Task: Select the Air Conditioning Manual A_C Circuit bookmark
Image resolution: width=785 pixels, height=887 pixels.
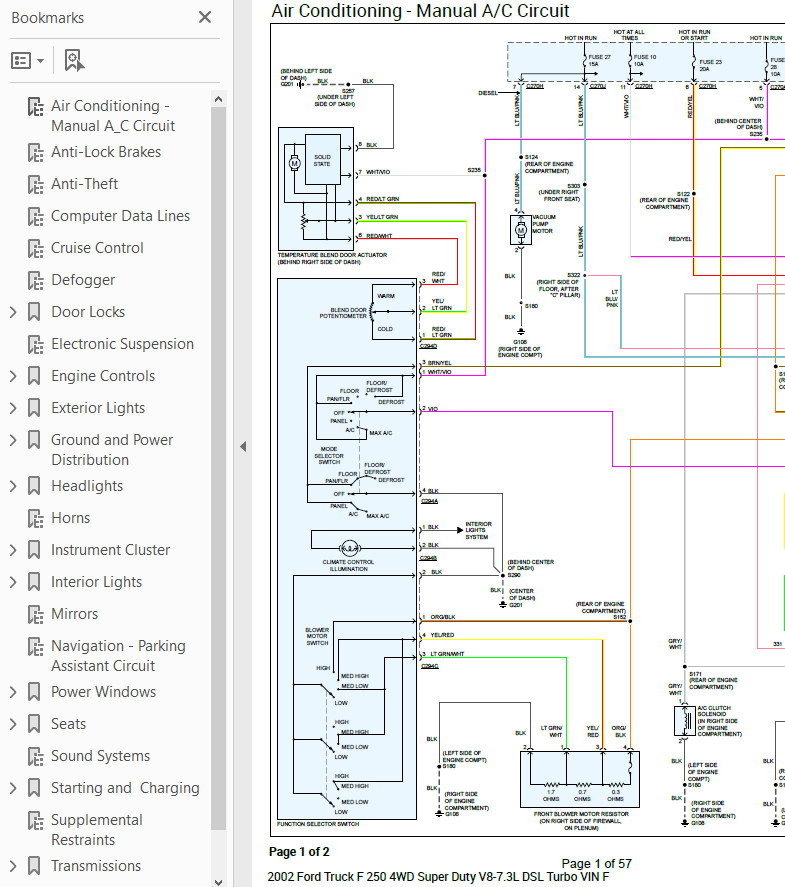Action: (113, 115)
